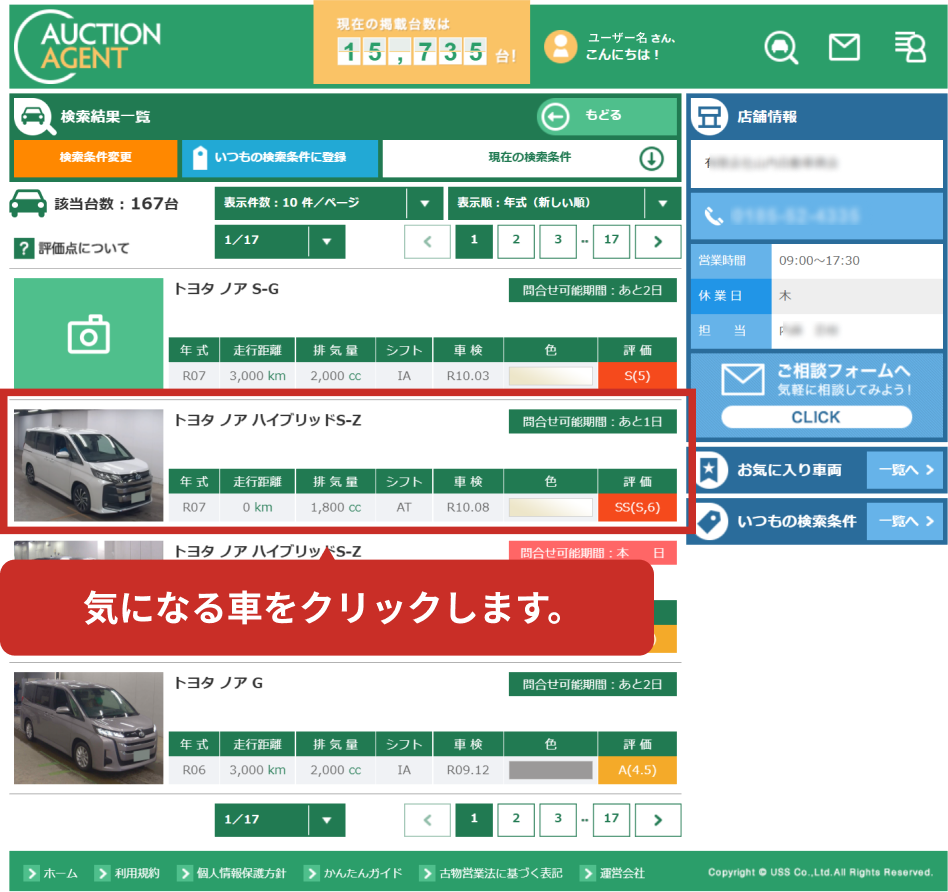Open the top 1/17 page selector dropdown

click(x=280, y=241)
